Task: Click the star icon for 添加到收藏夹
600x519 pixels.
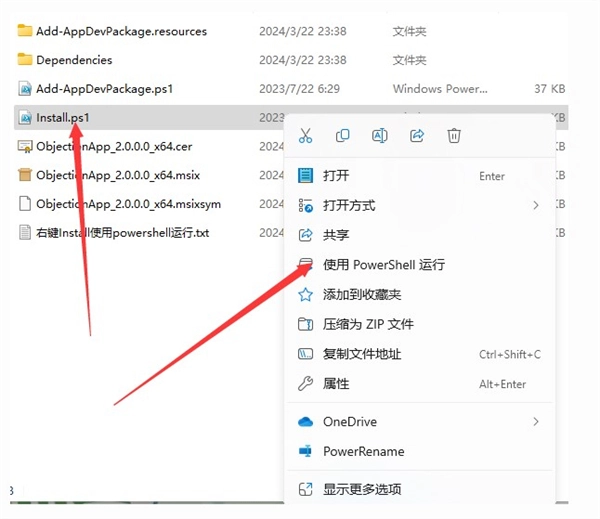Action: [306, 295]
